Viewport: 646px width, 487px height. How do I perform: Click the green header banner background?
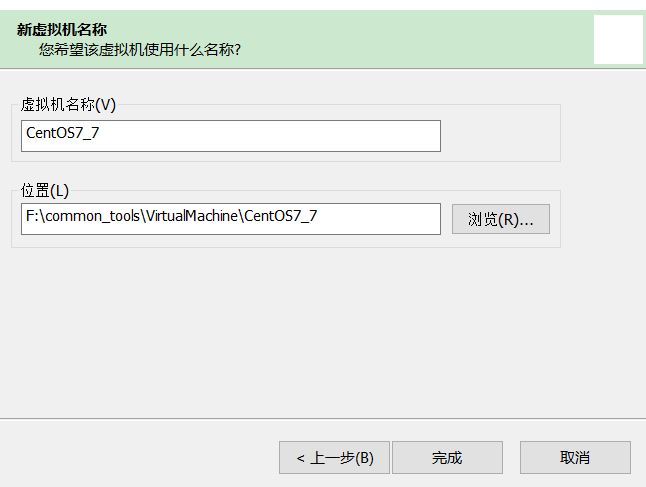(x=400, y=38)
